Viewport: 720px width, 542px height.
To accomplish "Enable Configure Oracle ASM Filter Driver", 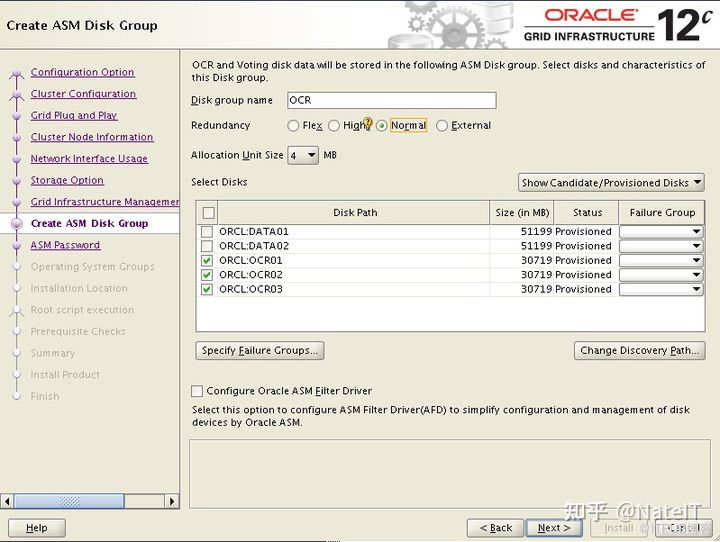I will (x=197, y=391).
